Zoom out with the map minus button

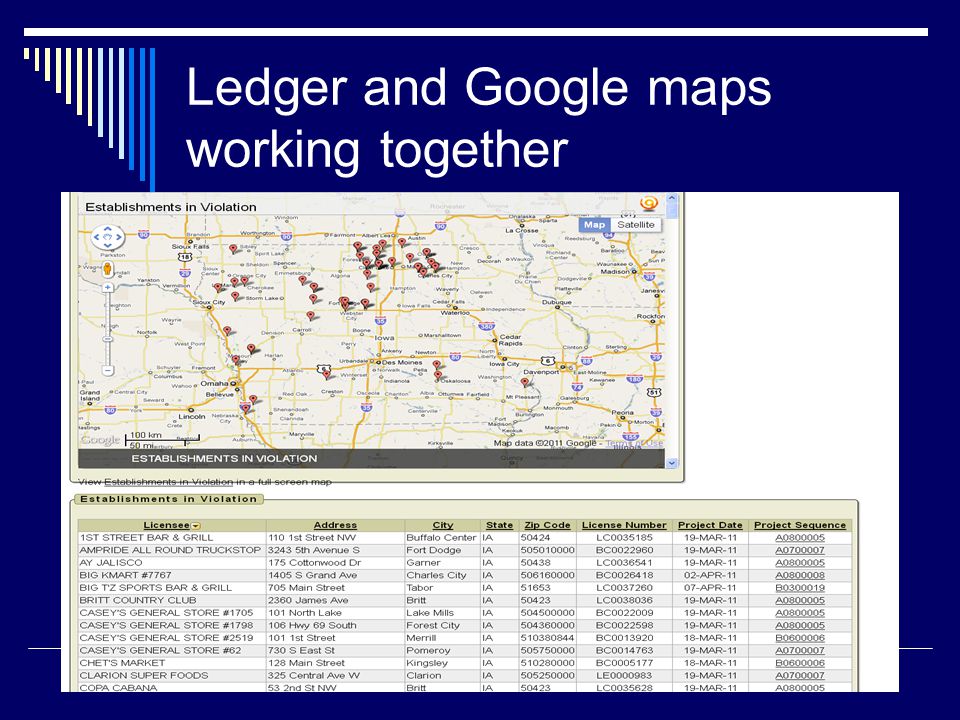coord(108,370)
